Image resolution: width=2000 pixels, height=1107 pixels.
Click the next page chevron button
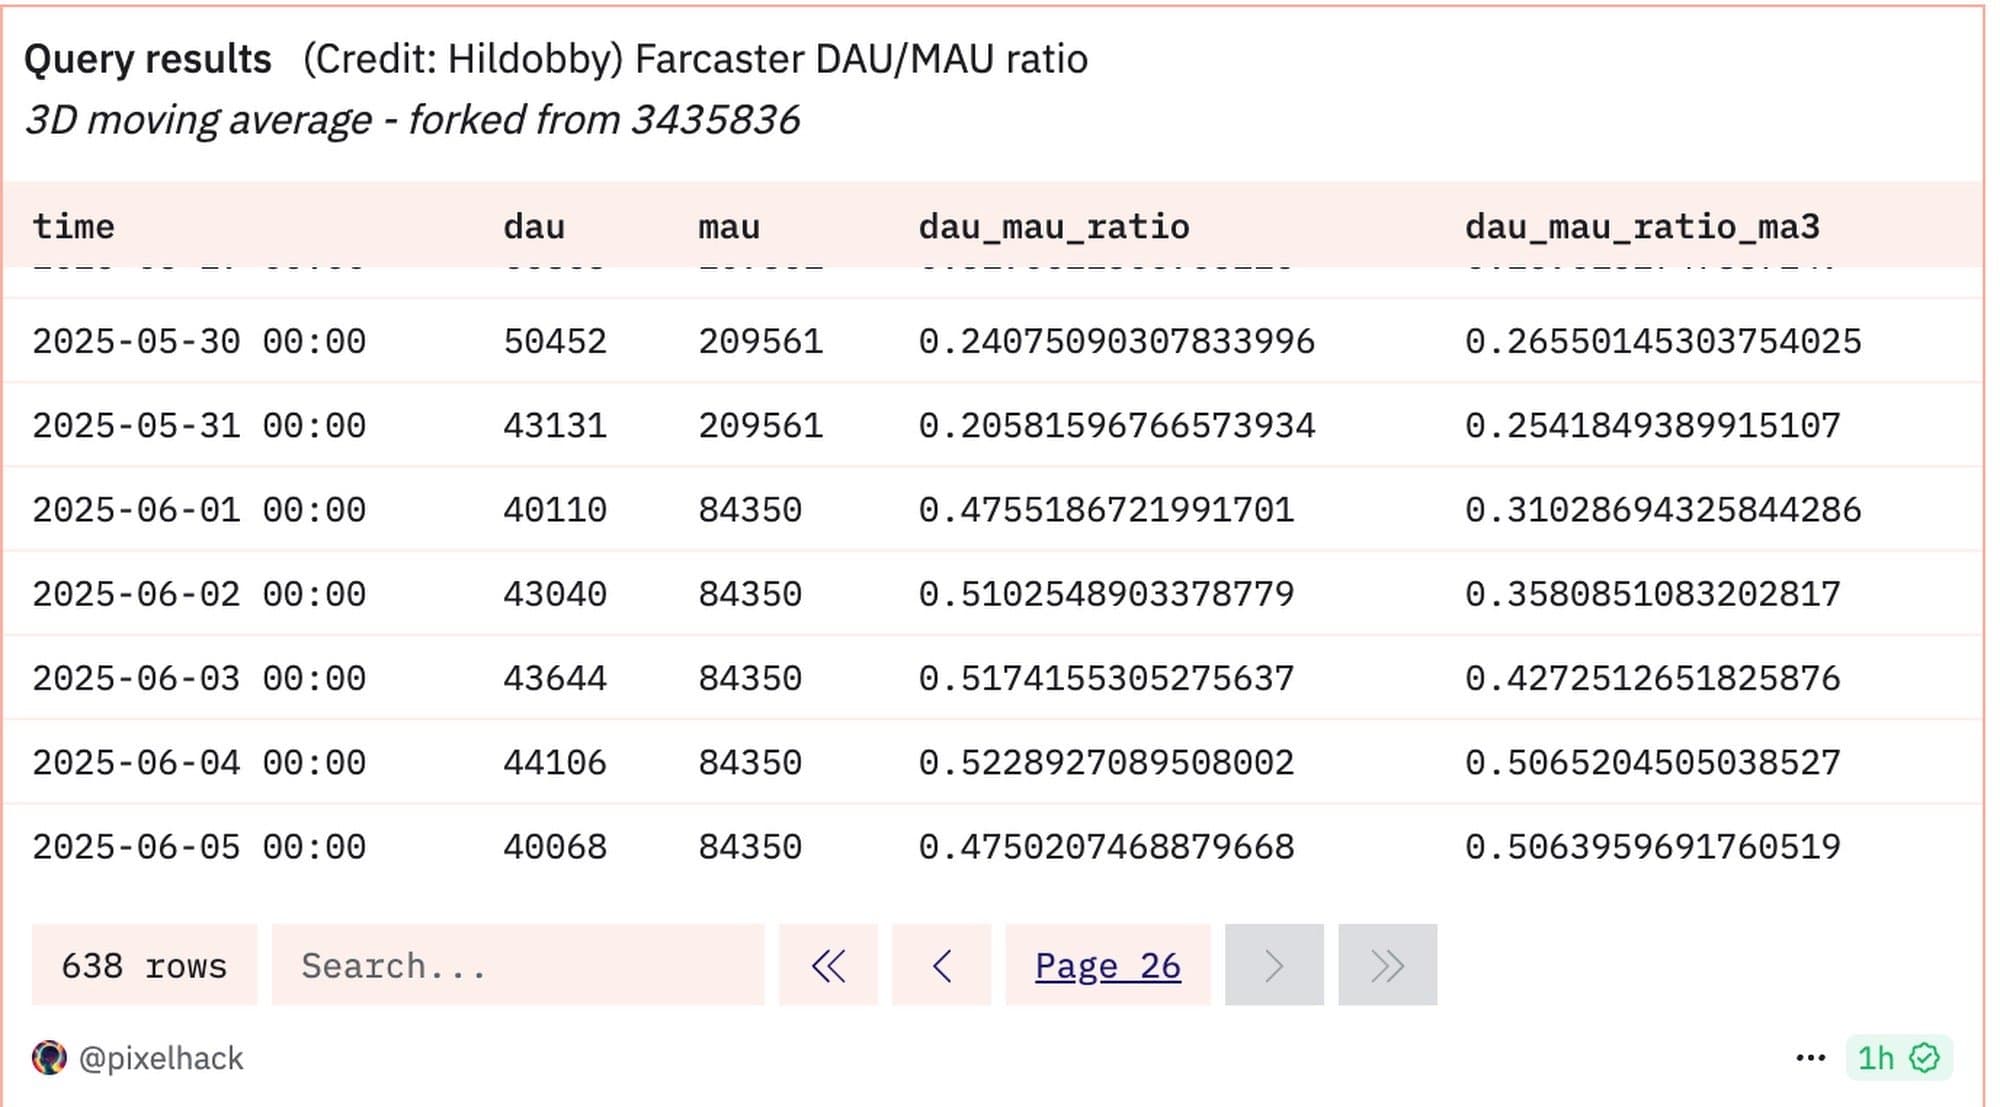[1273, 965]
